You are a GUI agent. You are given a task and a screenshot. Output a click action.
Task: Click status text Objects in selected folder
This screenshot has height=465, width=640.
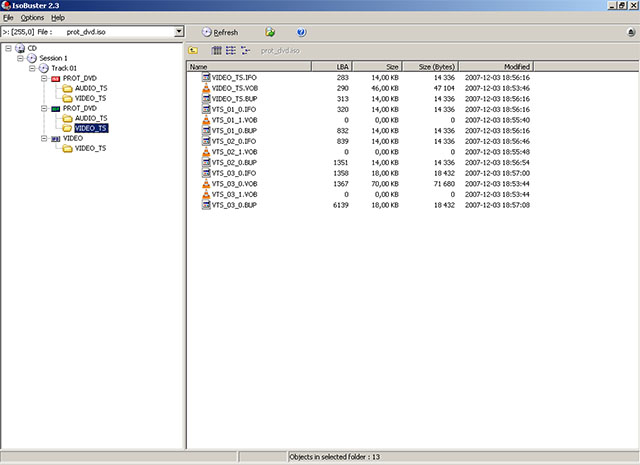pyautogui.click(x=335, y=457)
